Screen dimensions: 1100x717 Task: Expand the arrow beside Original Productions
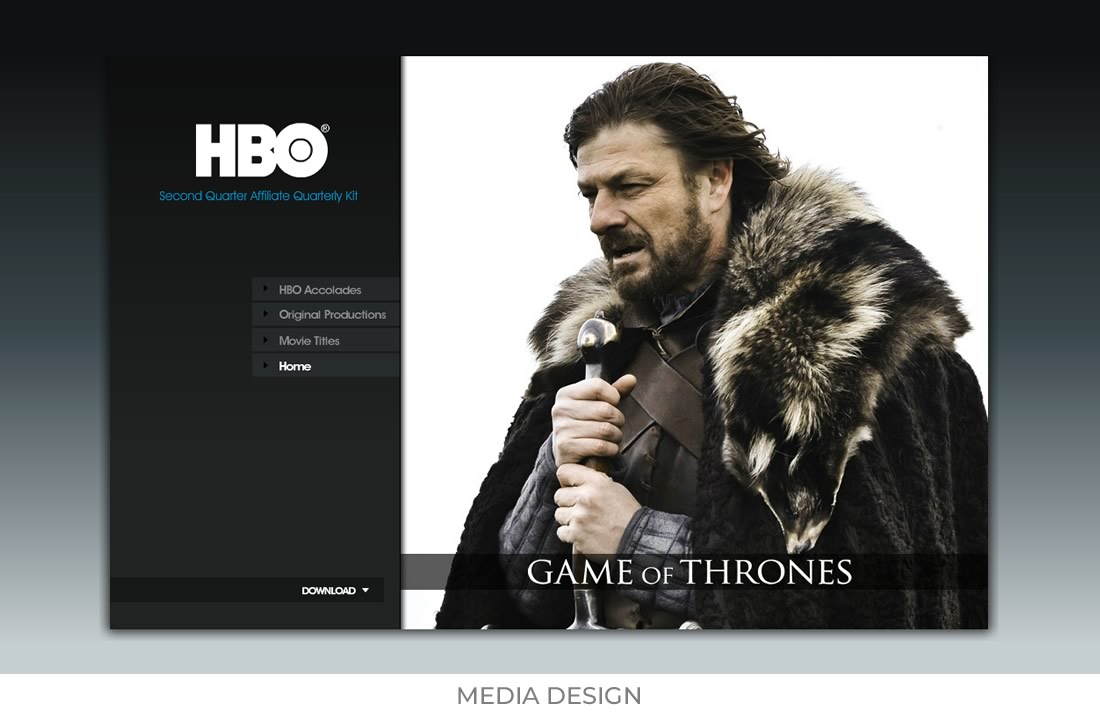[x=265, y=314]
